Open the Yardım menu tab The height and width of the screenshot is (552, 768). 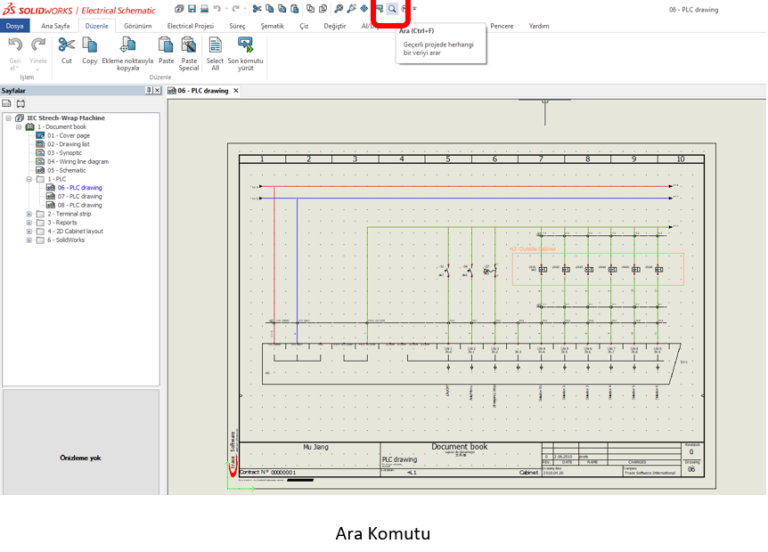(539, 26)
